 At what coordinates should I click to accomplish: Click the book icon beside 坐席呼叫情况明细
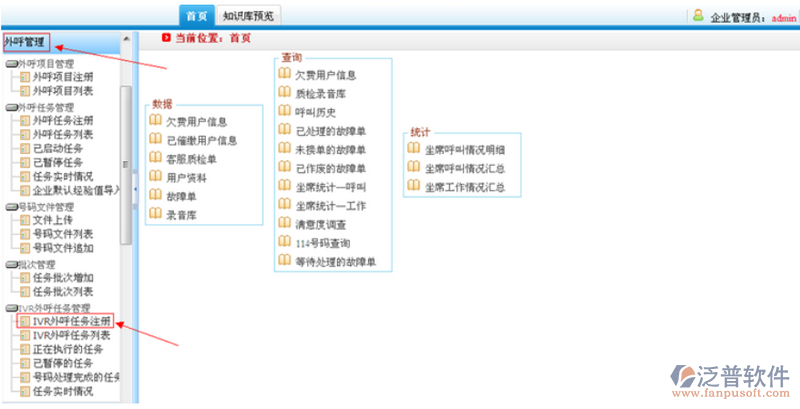413,149
